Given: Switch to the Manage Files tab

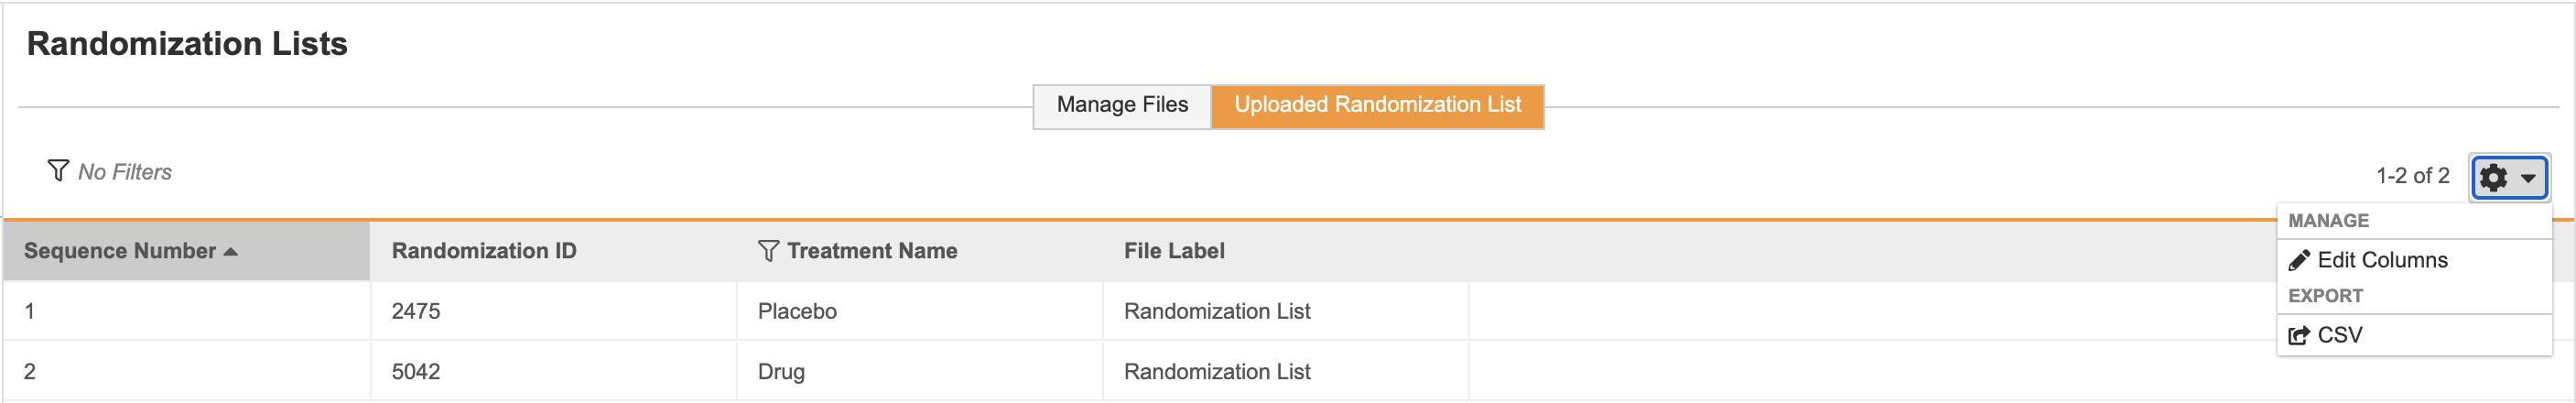Looking at the screenshot, I should [x=1122, y=105].
